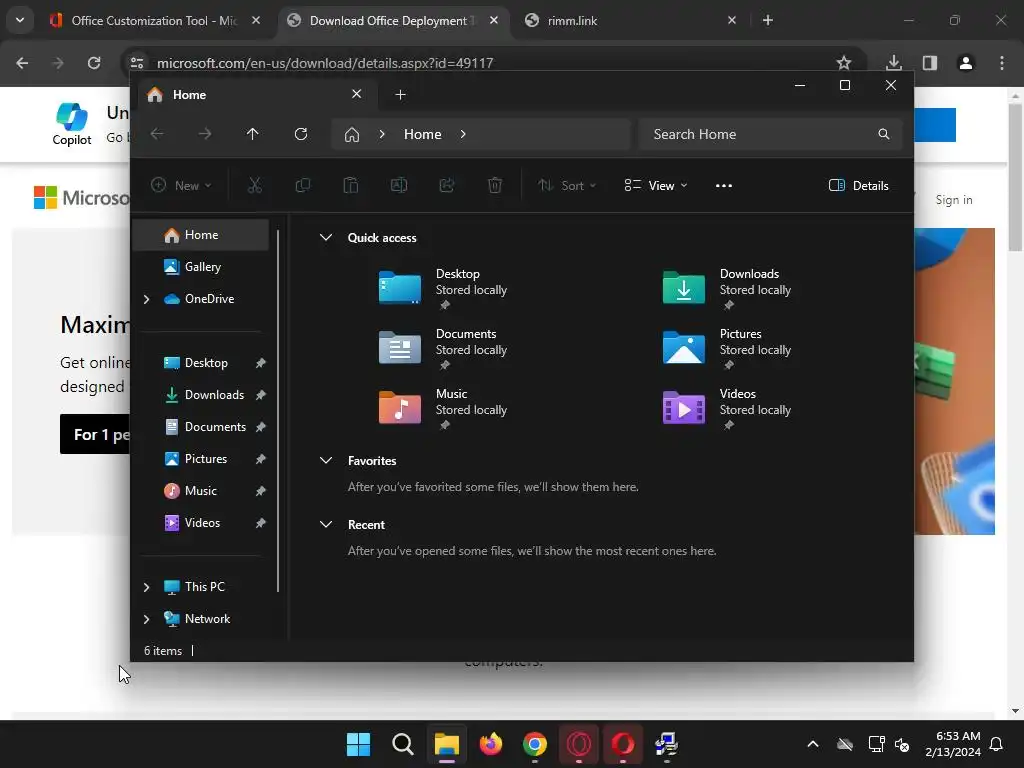This screenshot has height=768, width=1024.
Task: Select Videos in the navigation sidebar
Action: pos(201,522)
